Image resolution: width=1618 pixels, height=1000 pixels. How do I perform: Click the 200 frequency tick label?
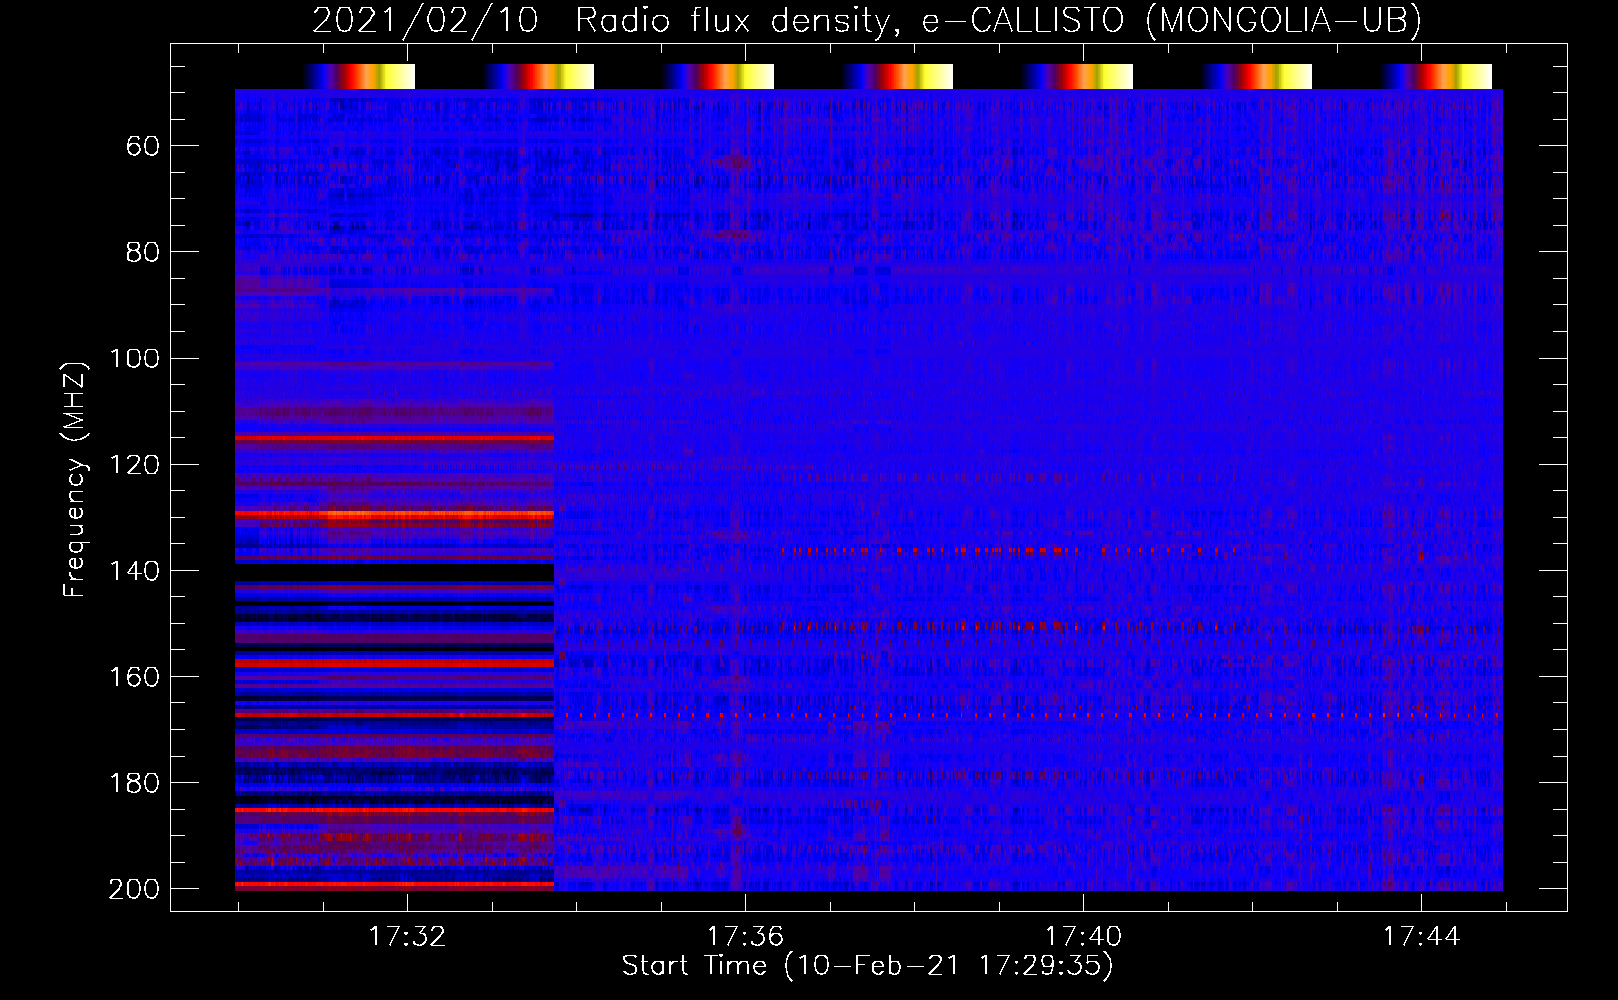[x=134, y=888]
